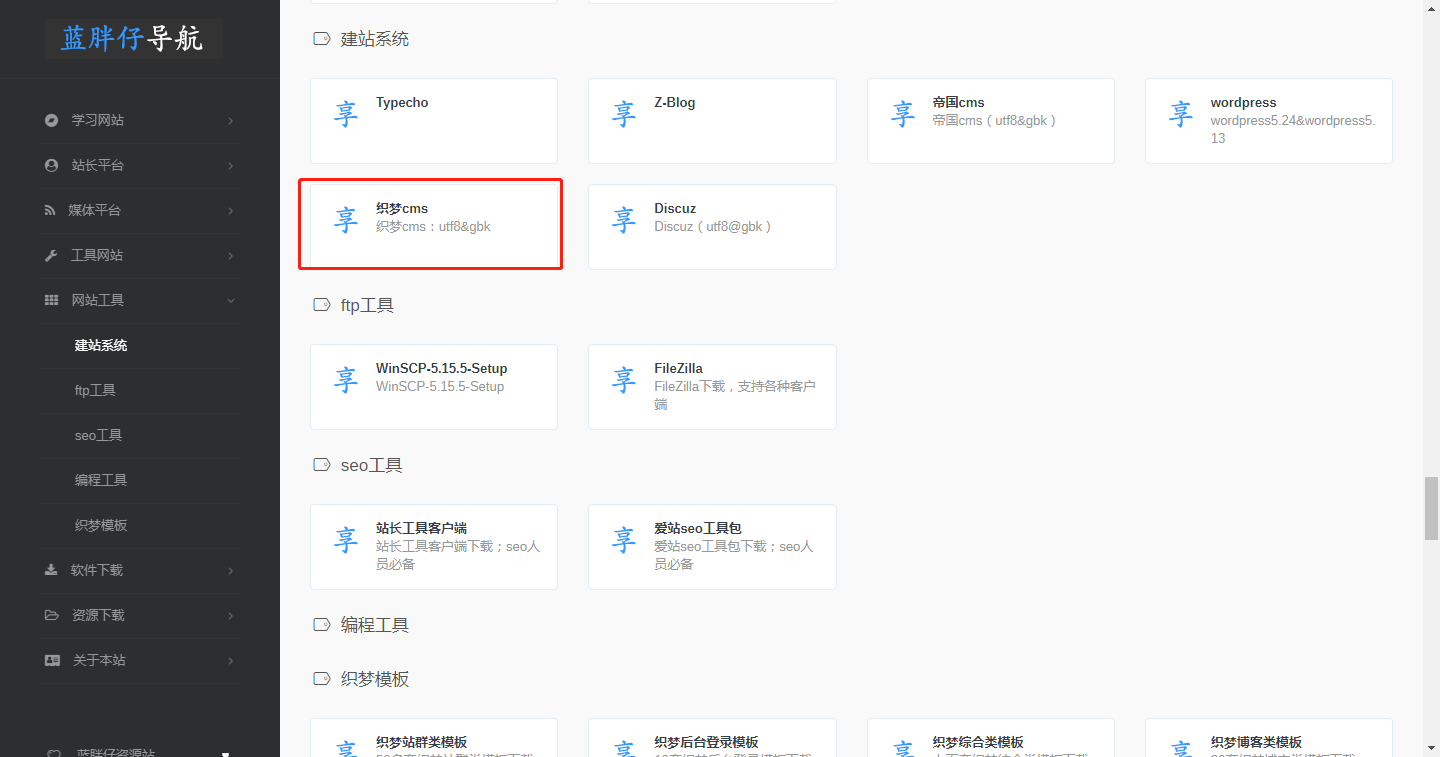Screen dimensions: 1440x757
Task: Select the 编程工具 submenu item
Action: [101, 480]
